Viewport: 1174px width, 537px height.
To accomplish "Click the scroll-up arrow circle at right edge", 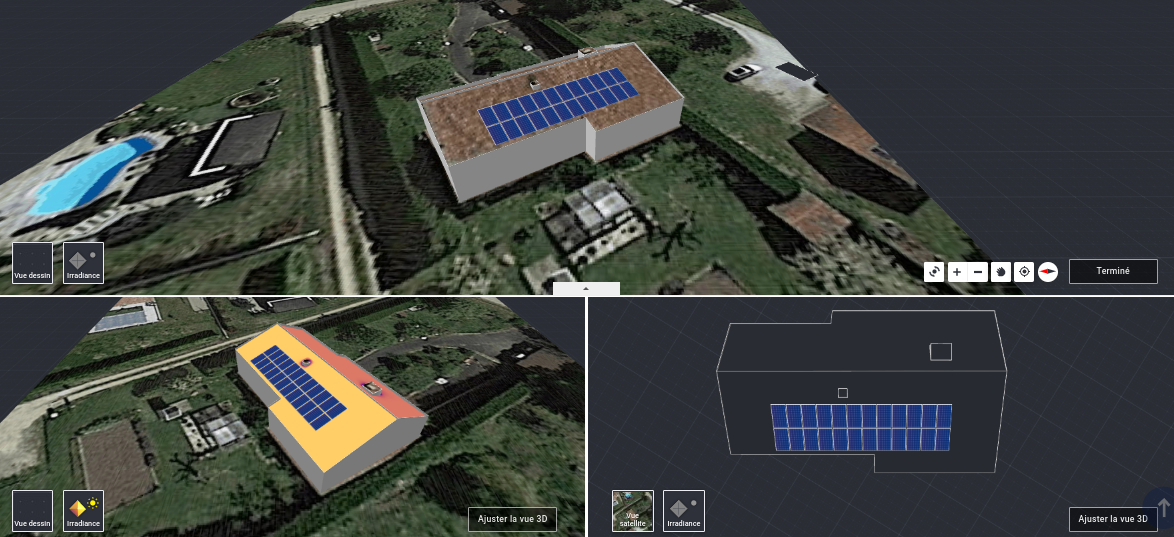I will [1163, 507].
